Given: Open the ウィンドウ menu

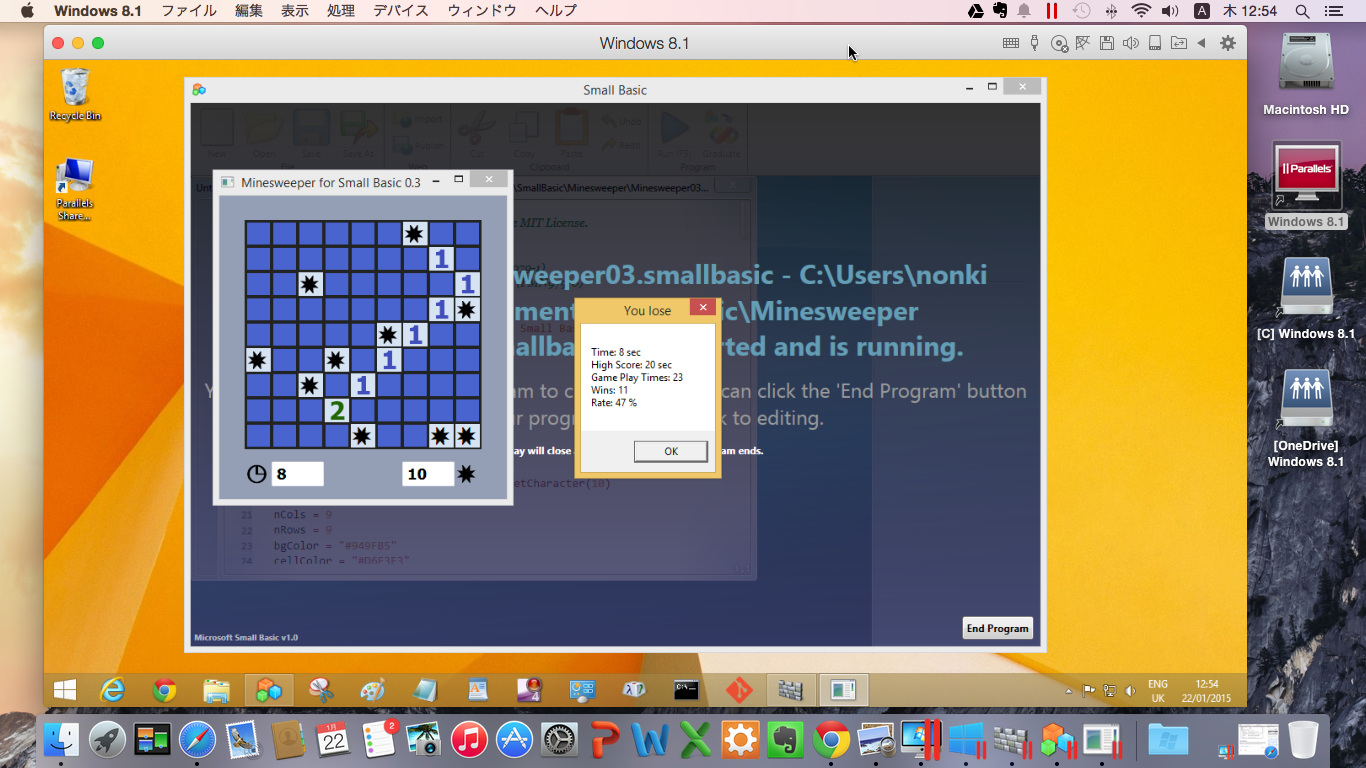Looking at the screenshot, I should pos(482,11).
